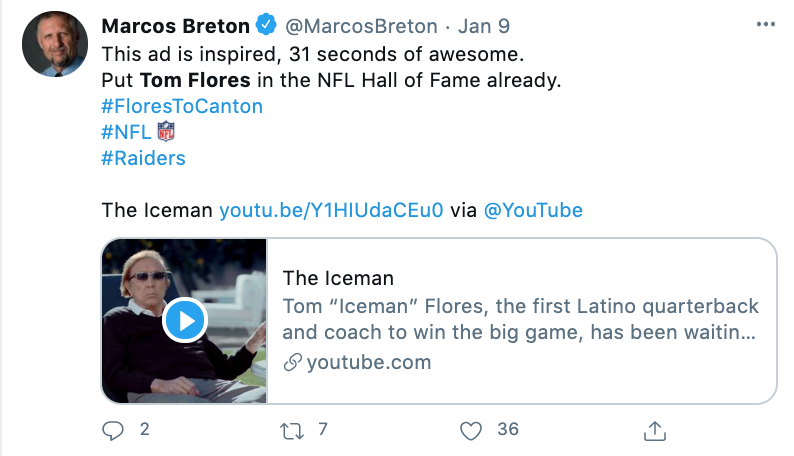This screenshot has width=794, height=456.
Task: Open the three-dot more options menu
Action: (766, 25)
